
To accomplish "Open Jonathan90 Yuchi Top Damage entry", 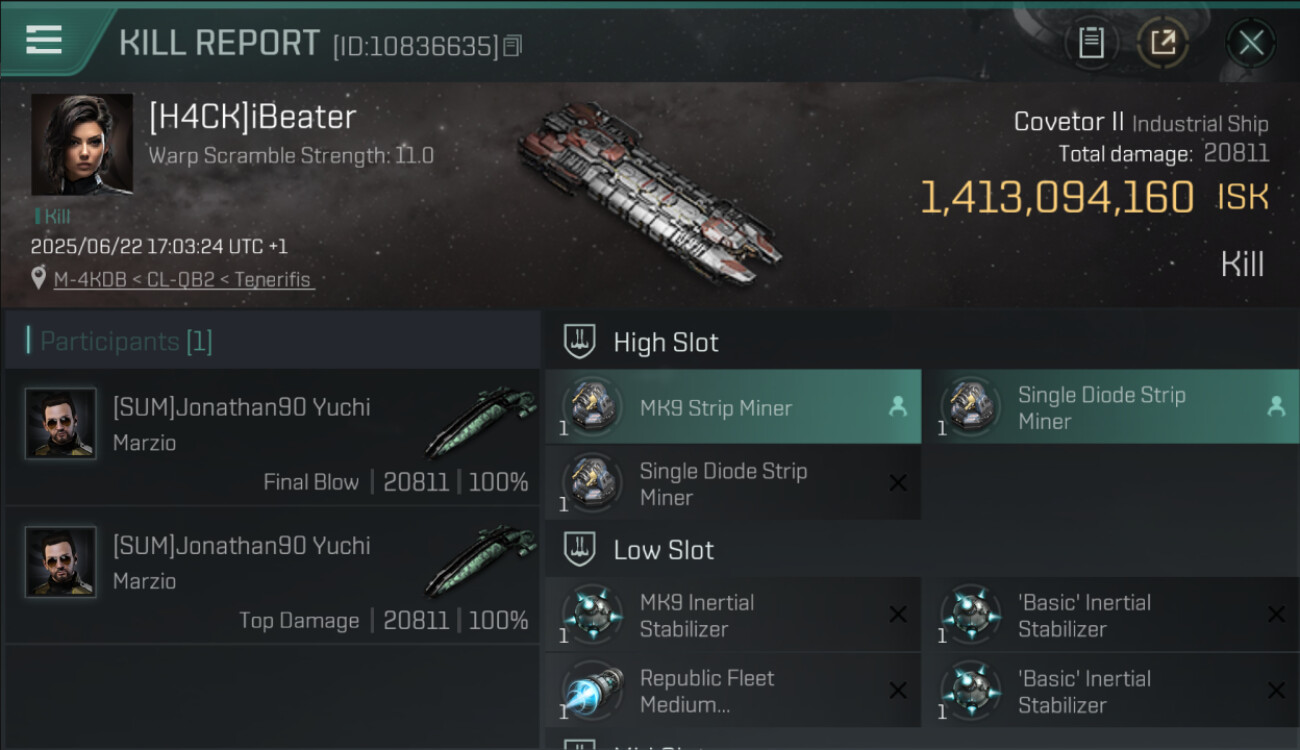I will click(x=272, y=576).
